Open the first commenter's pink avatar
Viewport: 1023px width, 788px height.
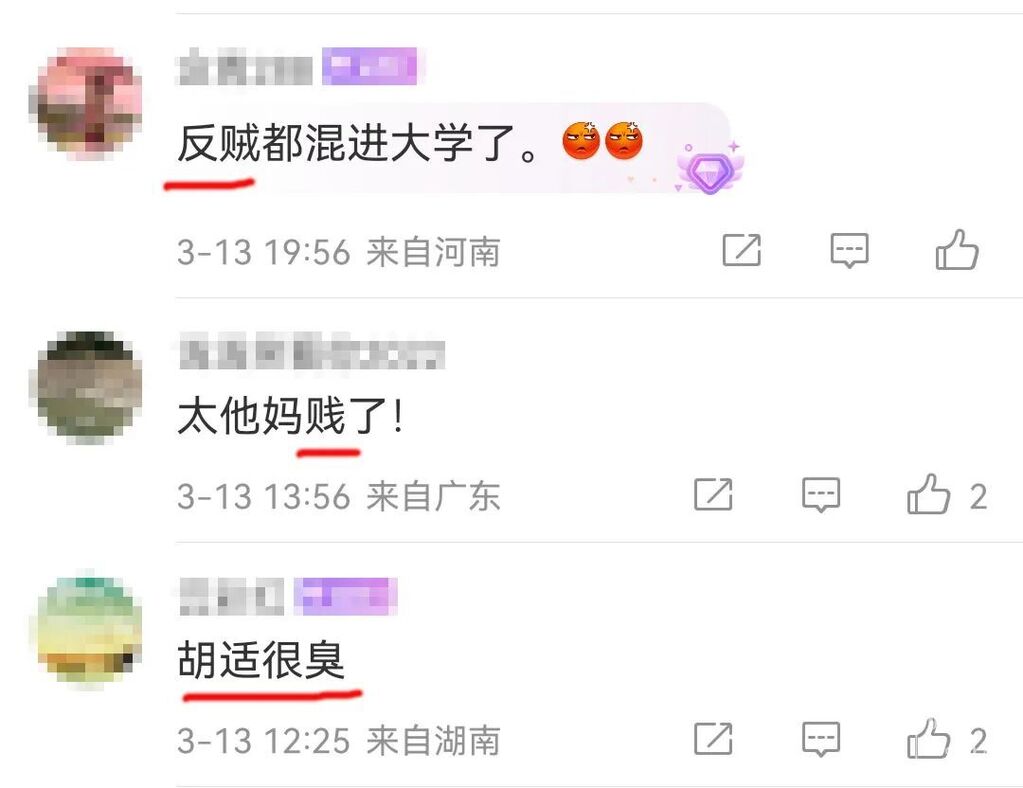pos(87,102)
